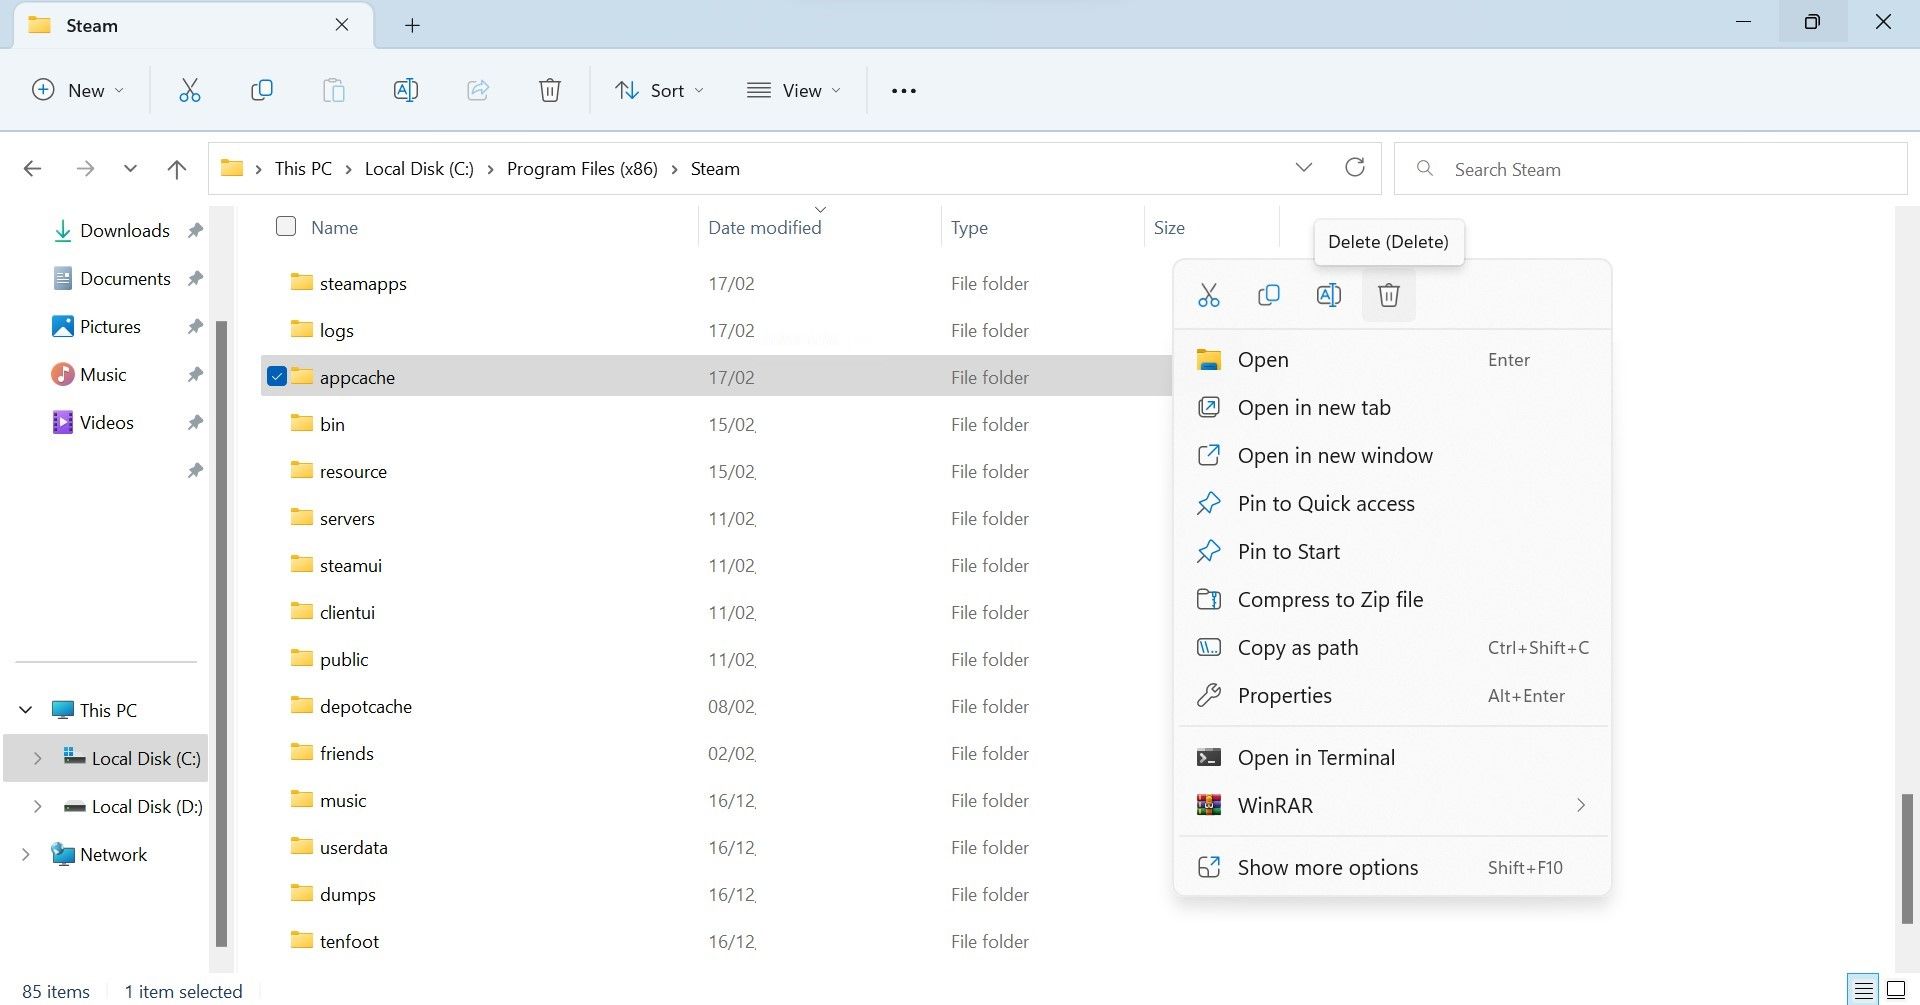Viewport: 1920px width, 1005px height.
Task: Click the Refresh icon beside address bar
Action: pos(1354,168)
